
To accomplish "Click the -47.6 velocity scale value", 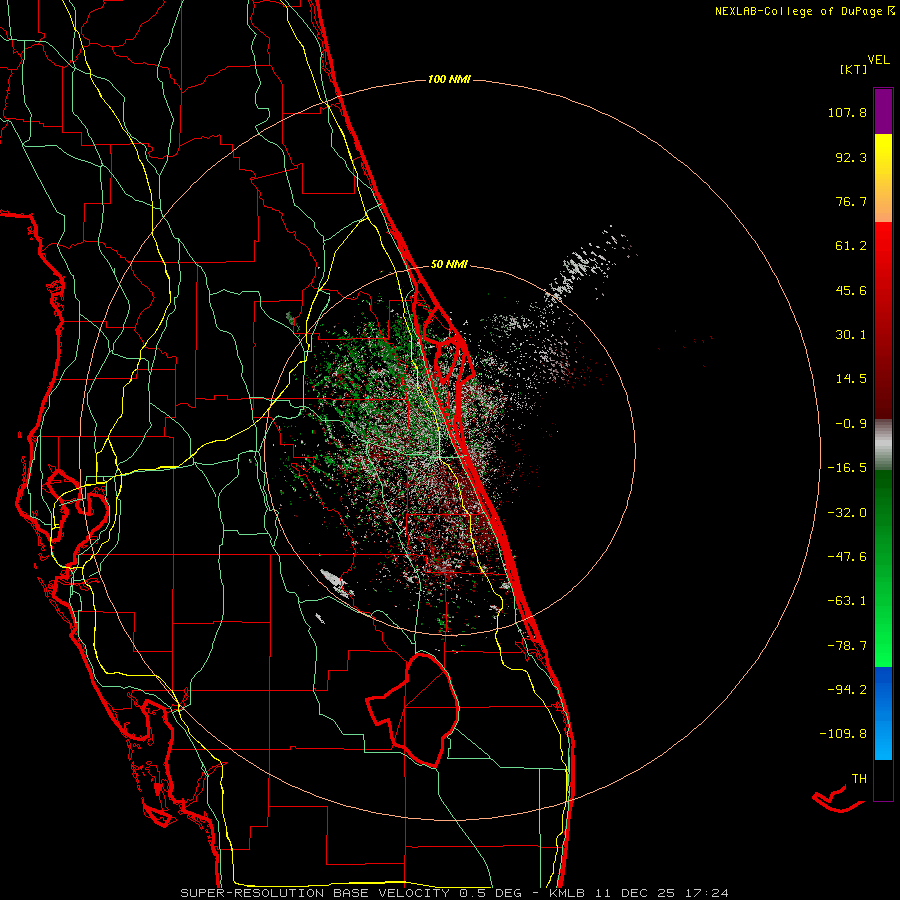I will point(847,557).
